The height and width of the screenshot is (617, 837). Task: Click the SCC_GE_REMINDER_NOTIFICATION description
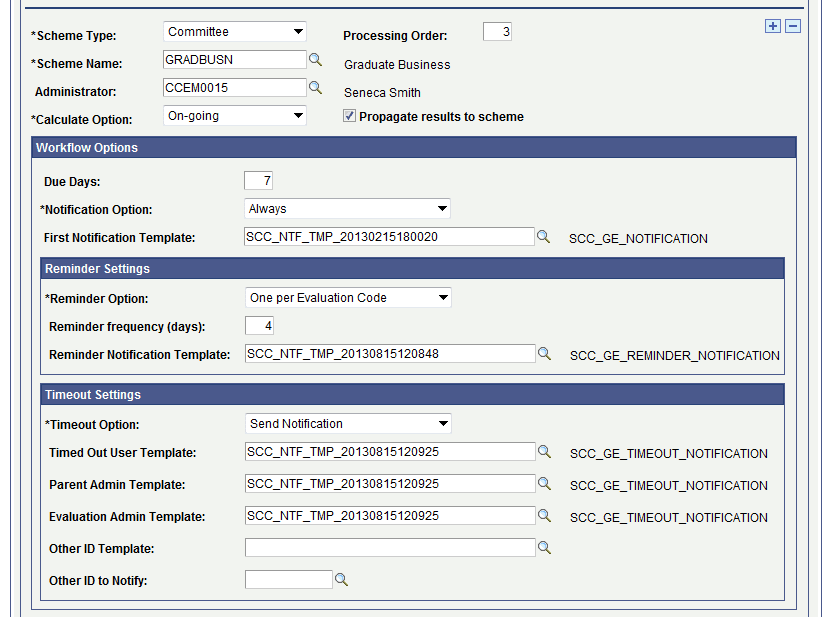pyautogui.click(x=675, y=356)
